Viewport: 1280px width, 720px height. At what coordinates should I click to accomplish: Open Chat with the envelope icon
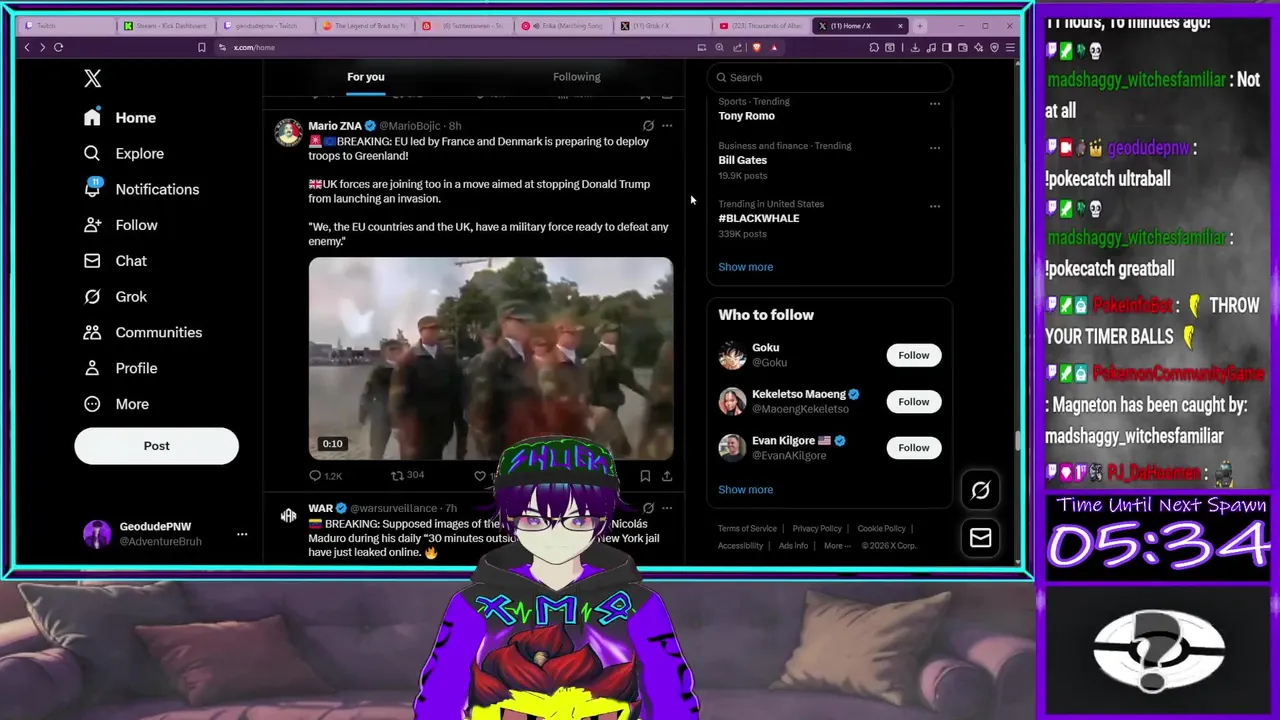(x=115, y=261)
